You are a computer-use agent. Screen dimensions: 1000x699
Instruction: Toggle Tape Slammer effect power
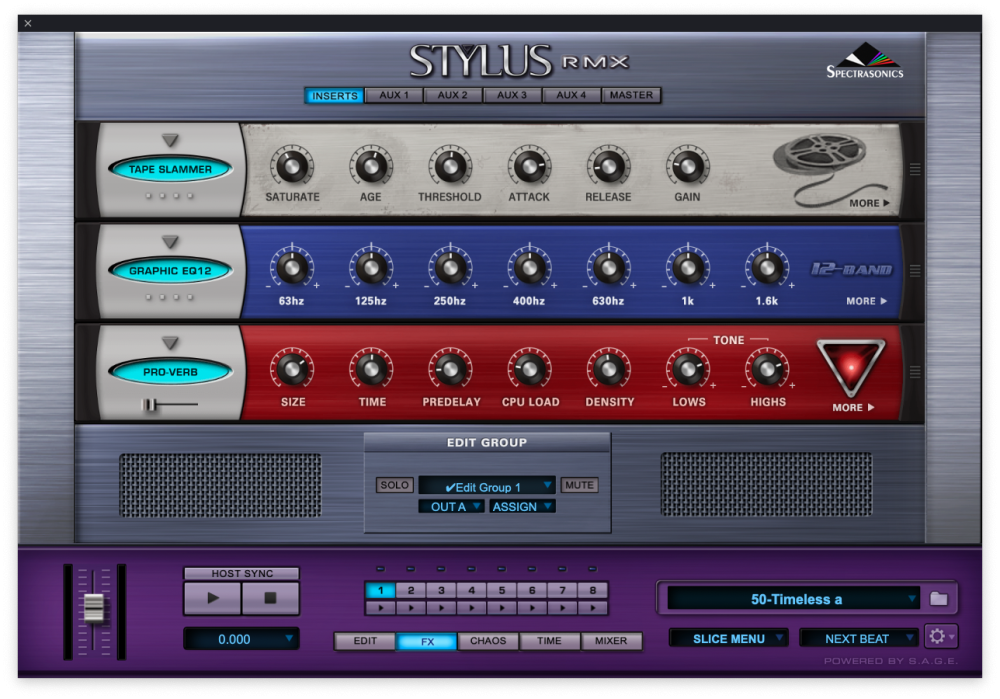tap(170, 169)
